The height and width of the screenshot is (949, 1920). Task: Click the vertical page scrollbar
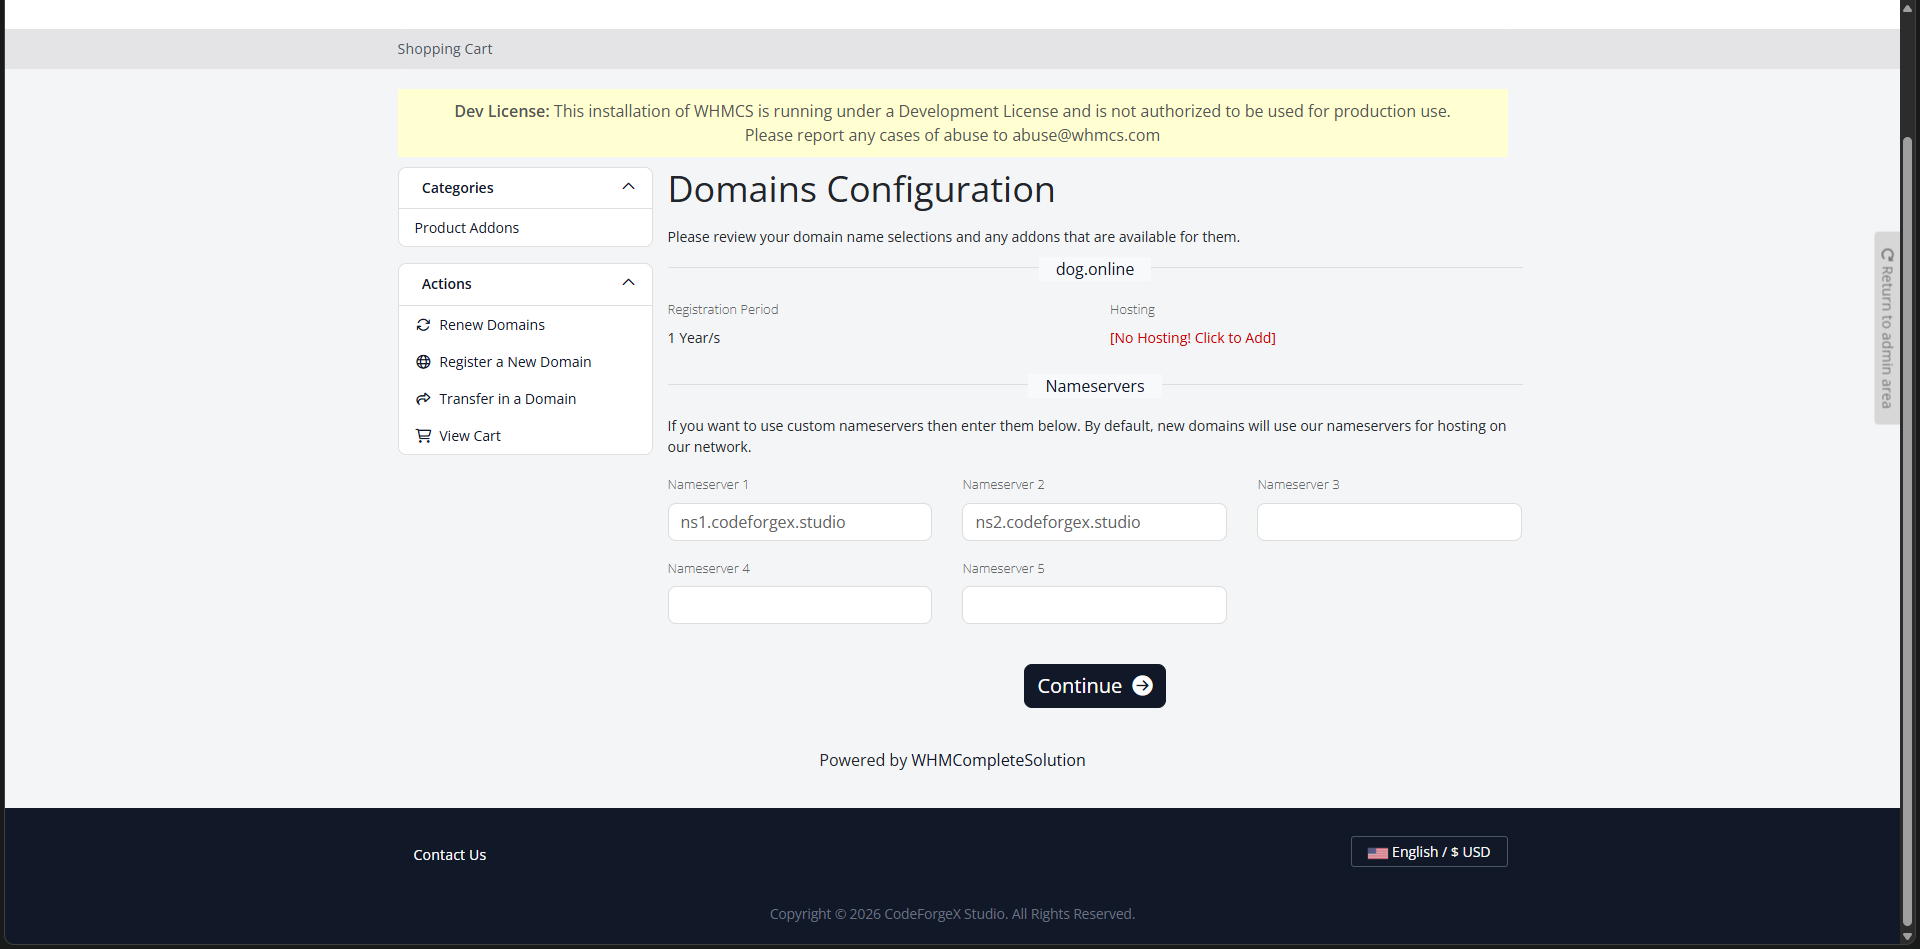[1907, 500]
